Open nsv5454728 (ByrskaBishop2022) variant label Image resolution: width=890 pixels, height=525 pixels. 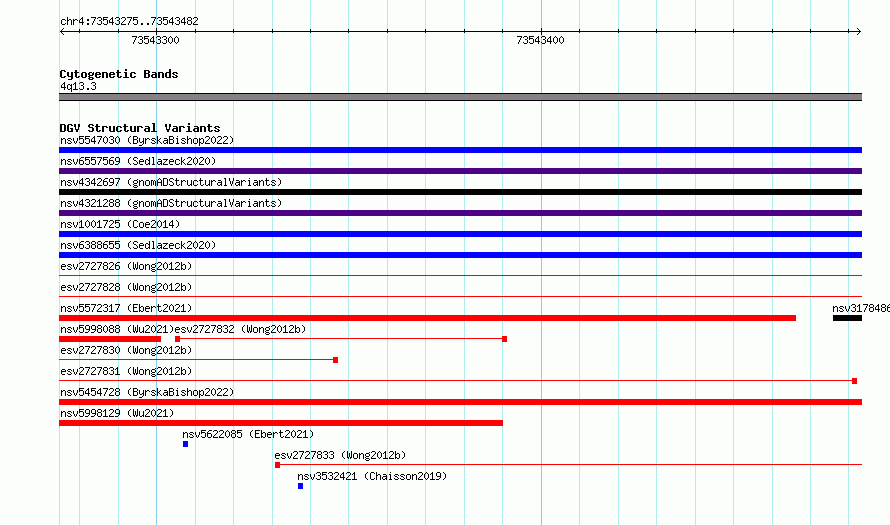pos(147,392)
